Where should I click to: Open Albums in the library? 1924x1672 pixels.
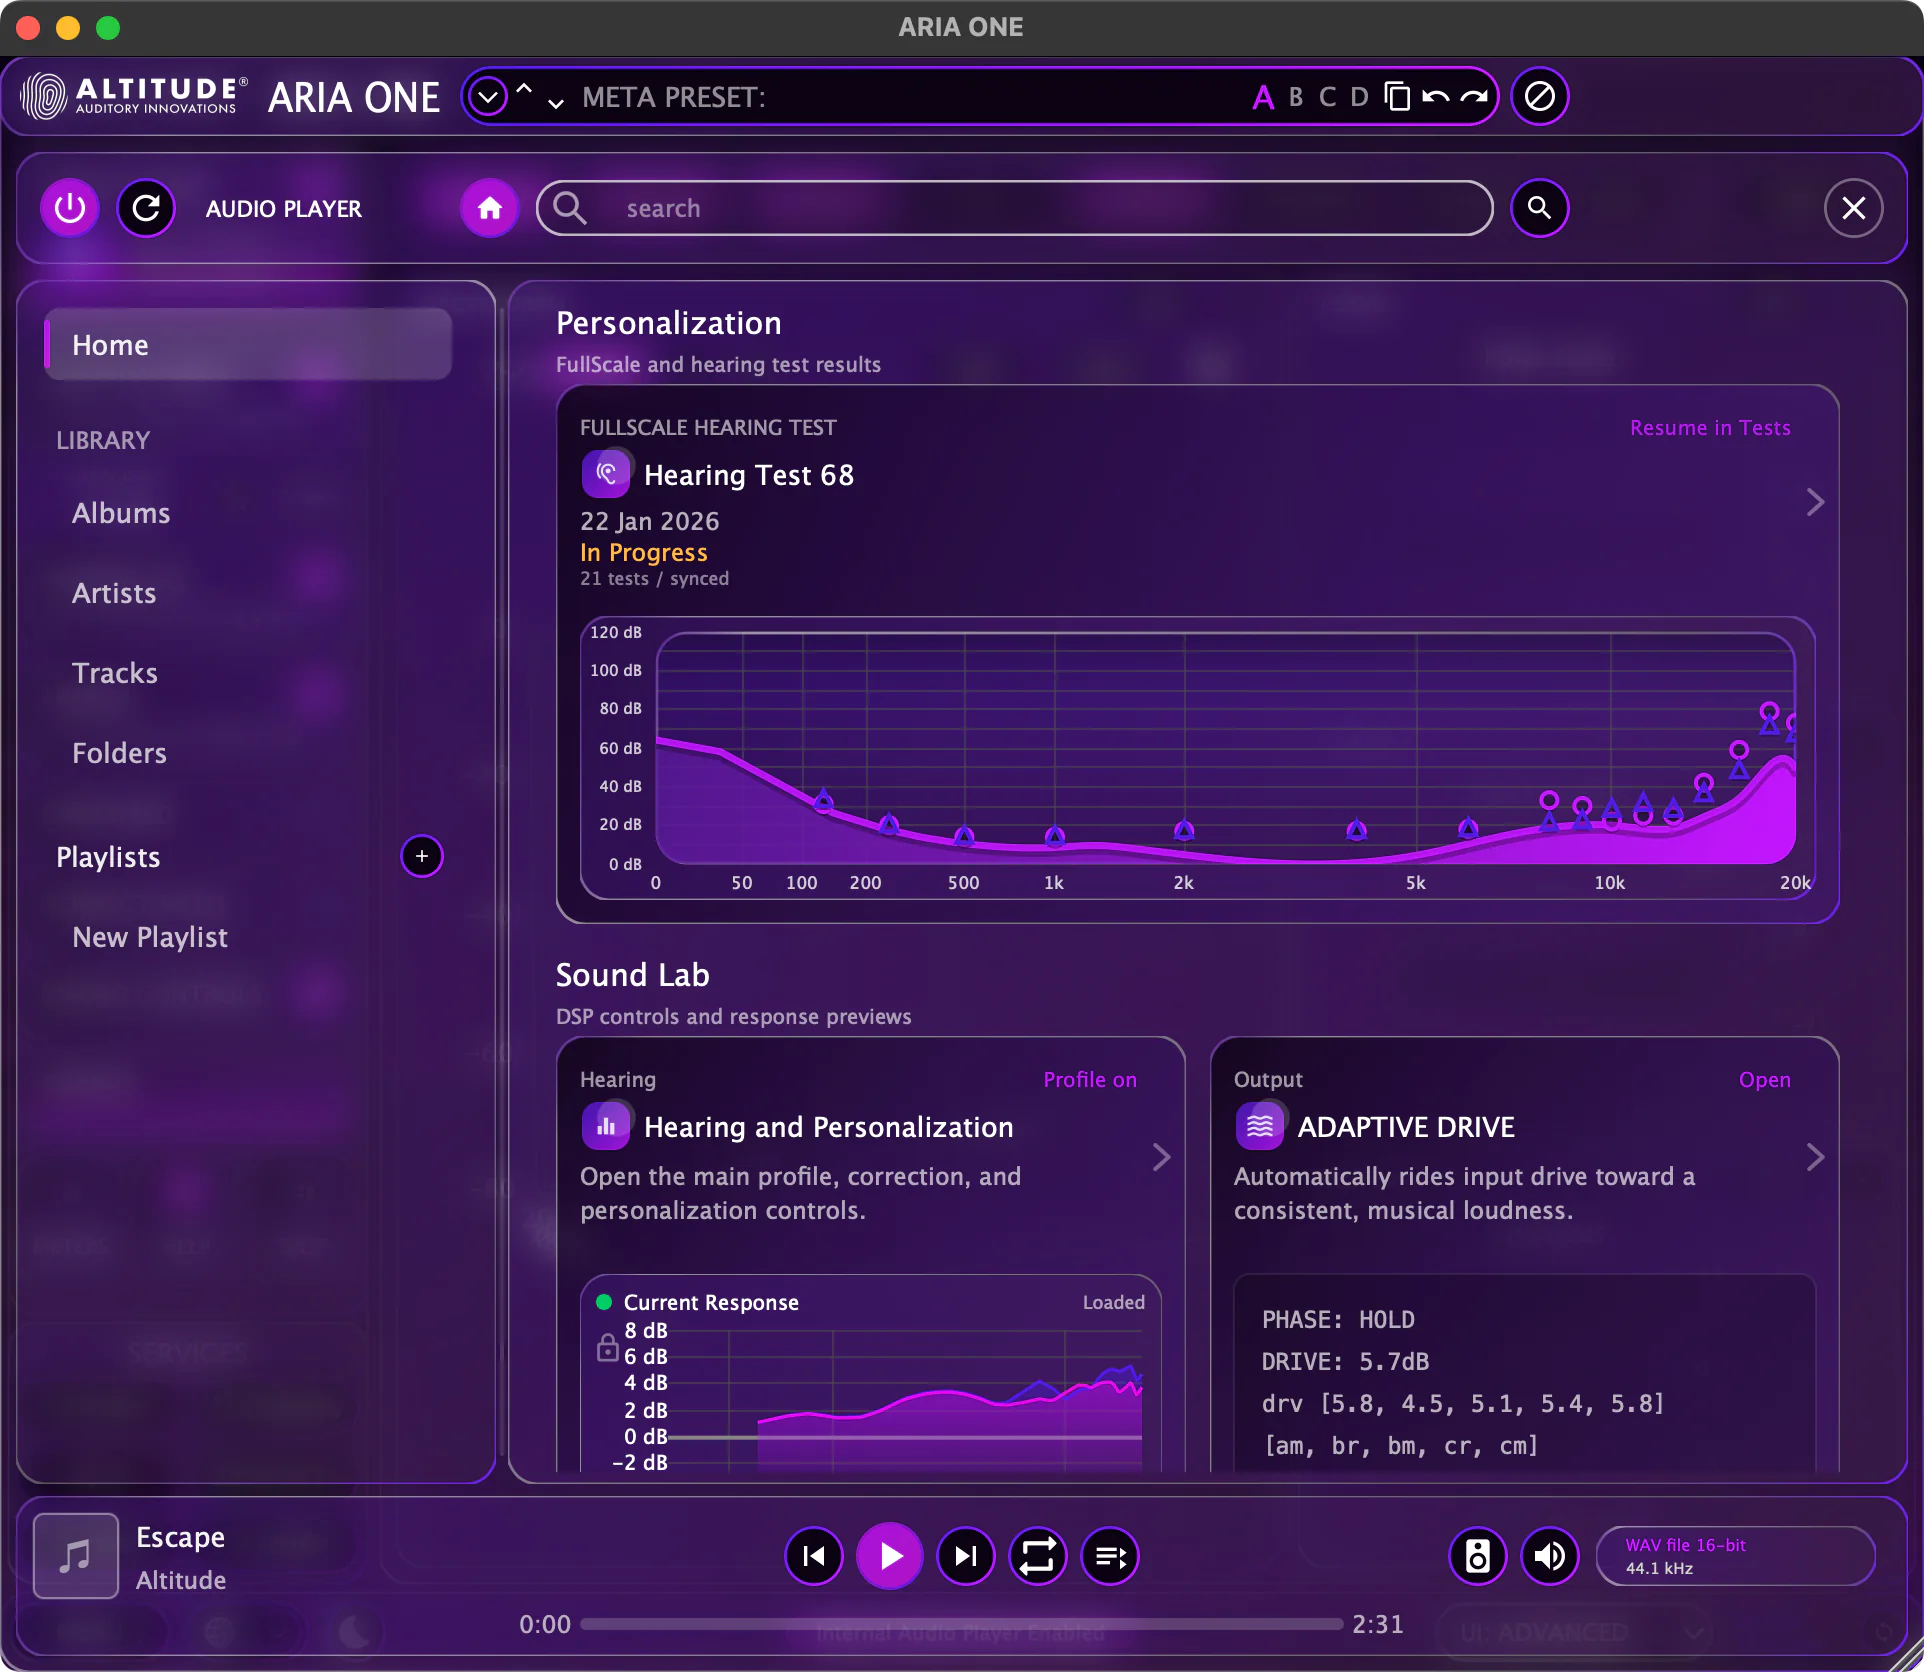coord(121,513)
